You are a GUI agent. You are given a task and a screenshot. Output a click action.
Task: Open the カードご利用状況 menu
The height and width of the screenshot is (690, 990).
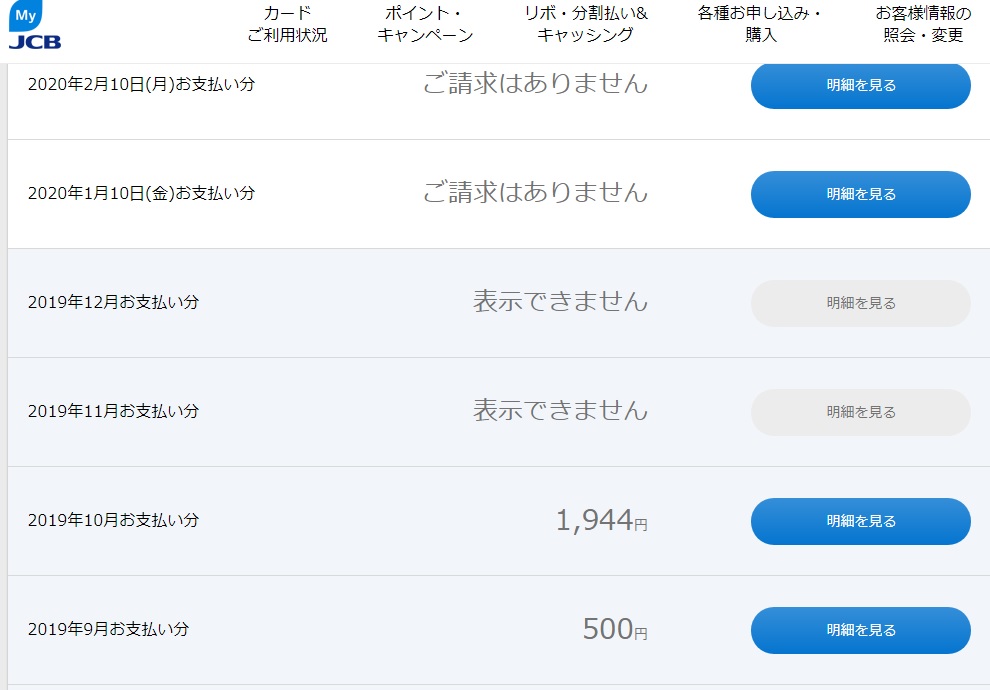tap(287, 25)
